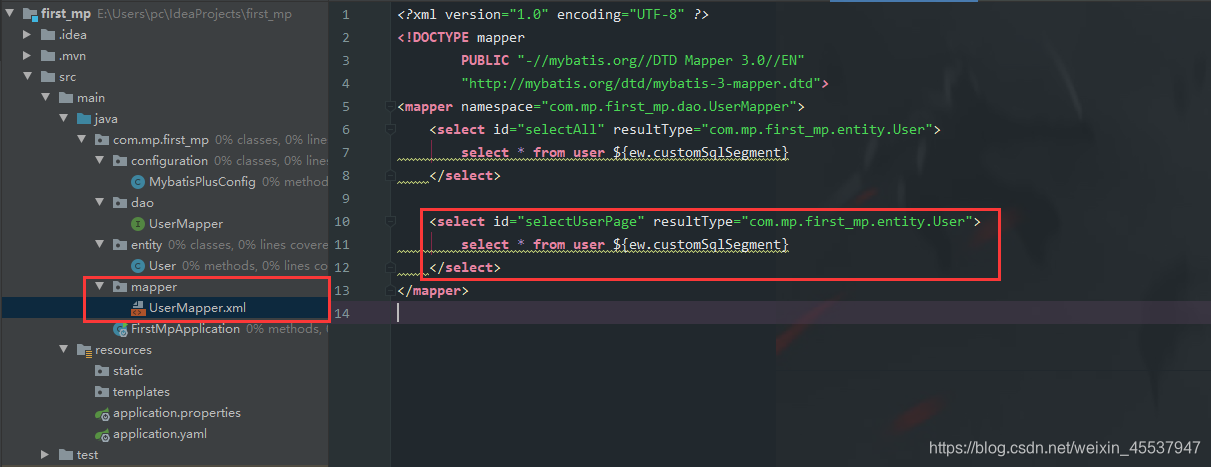1211x467 pixels.
Task: Collapse the configuration package arrow
Action: click(99, 161)
